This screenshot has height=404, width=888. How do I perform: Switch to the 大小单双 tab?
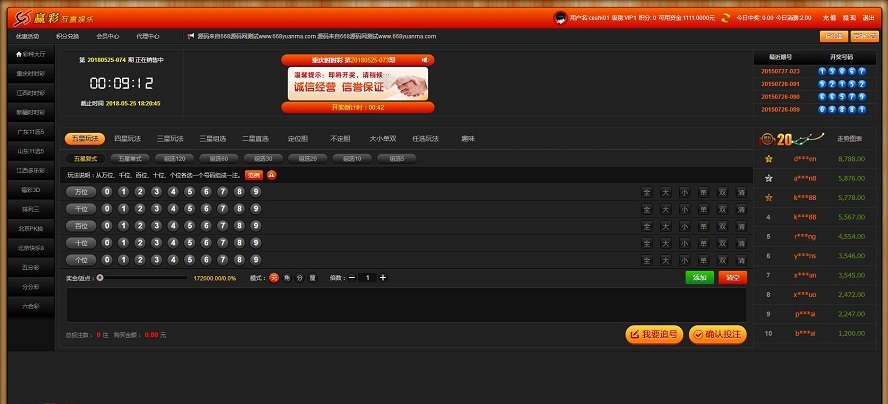(x=384, y=138)
